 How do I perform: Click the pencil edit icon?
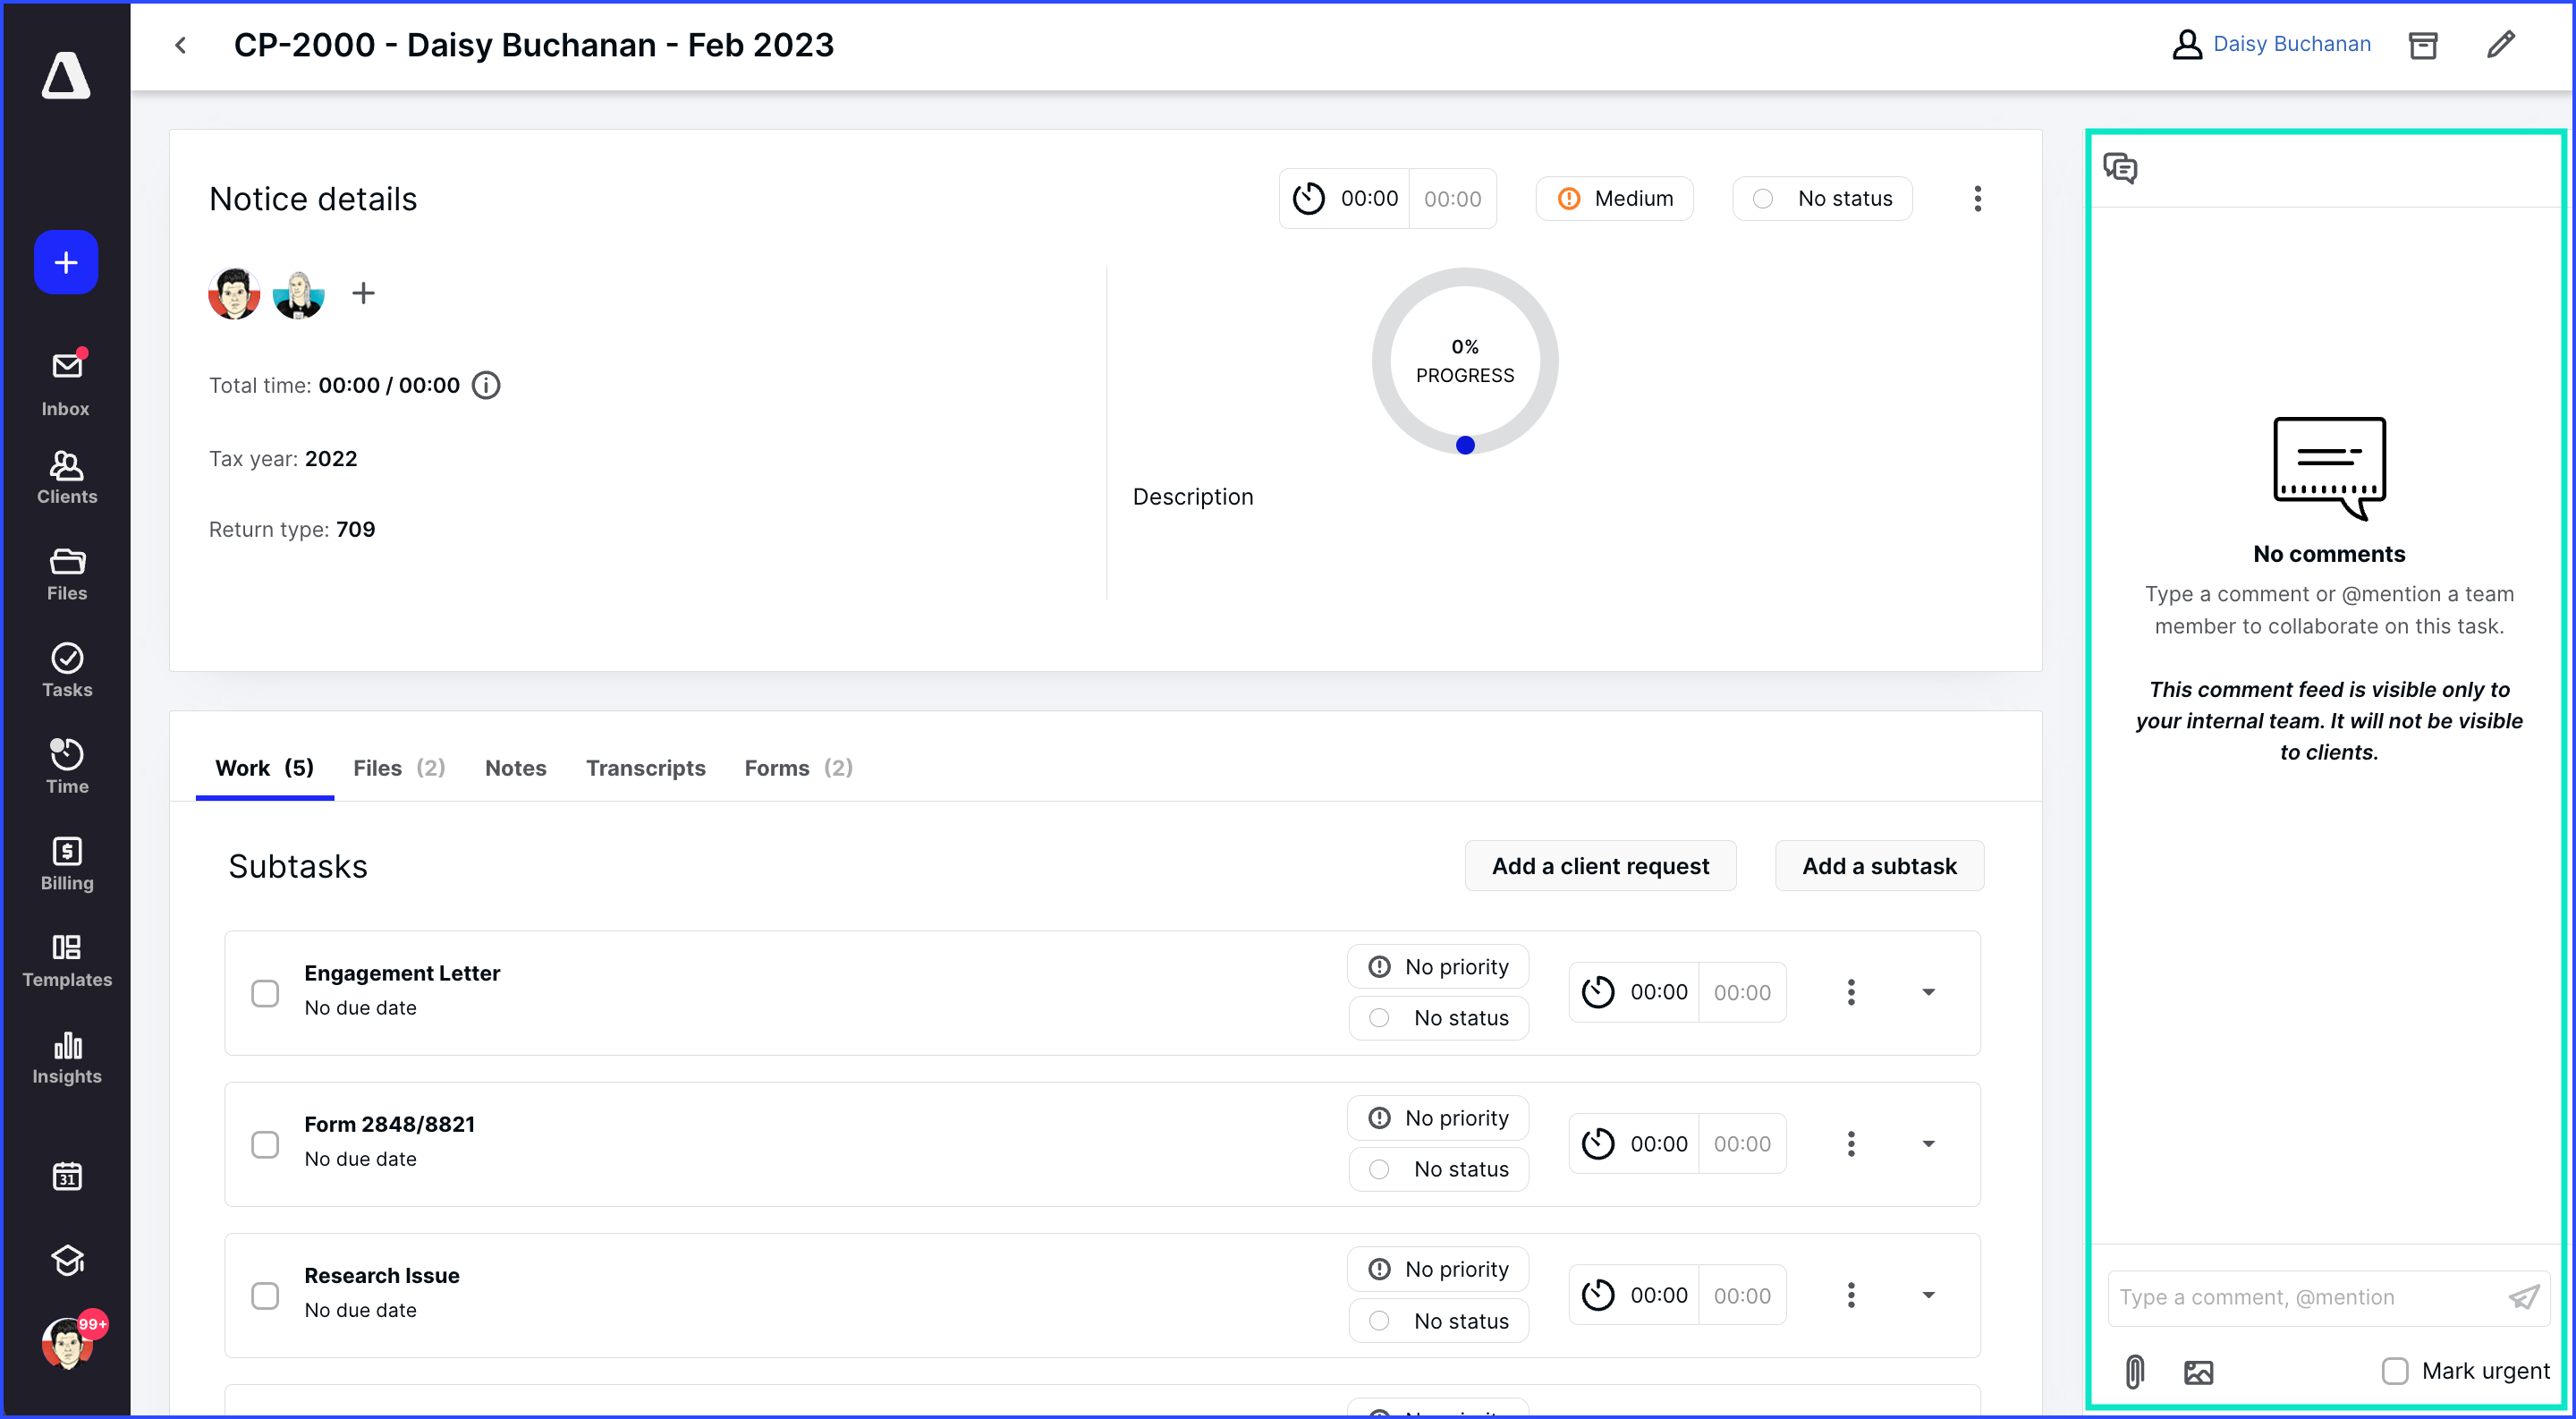[2500, 45]
